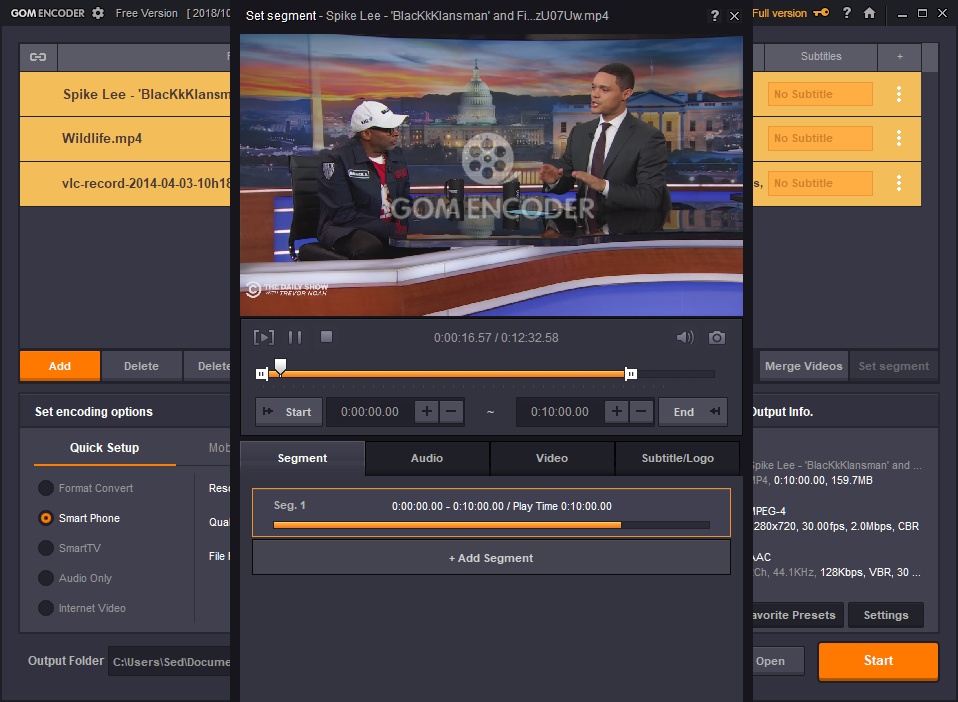The image size is (958, 702).
Task: Click the Full version key icon
Action: [x=821, y=13]
